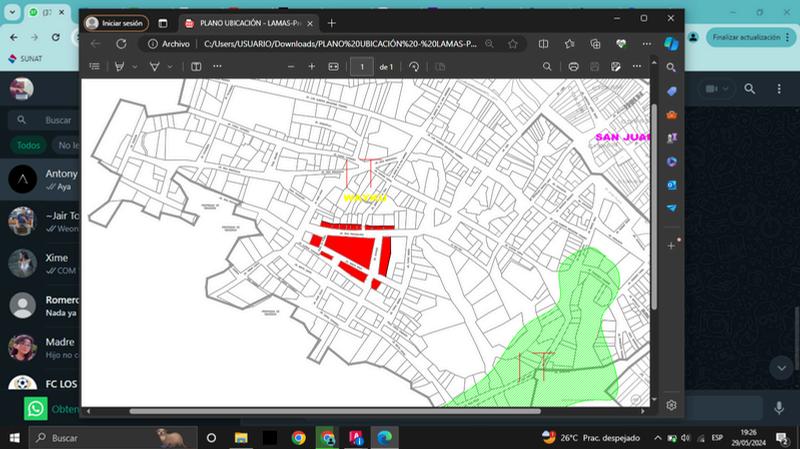
Task: Click Finalizar actualización in Chrome
Action: pos(751,37)
